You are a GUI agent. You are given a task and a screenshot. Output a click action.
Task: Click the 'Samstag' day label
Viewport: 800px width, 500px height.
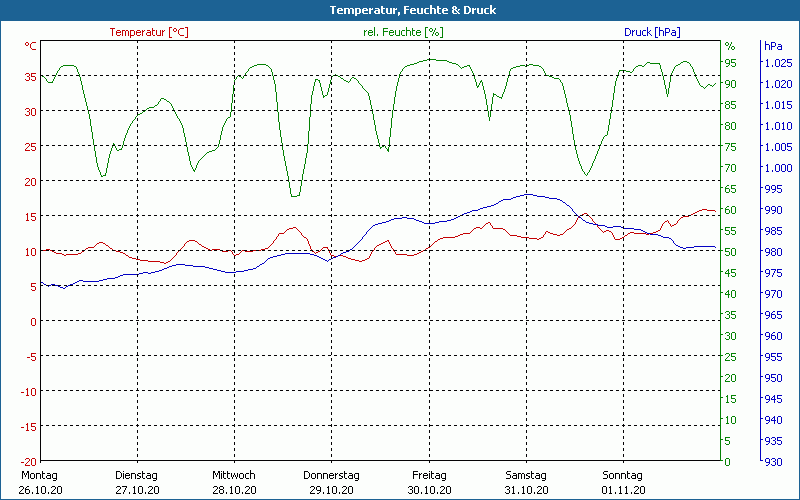point(526,475)
